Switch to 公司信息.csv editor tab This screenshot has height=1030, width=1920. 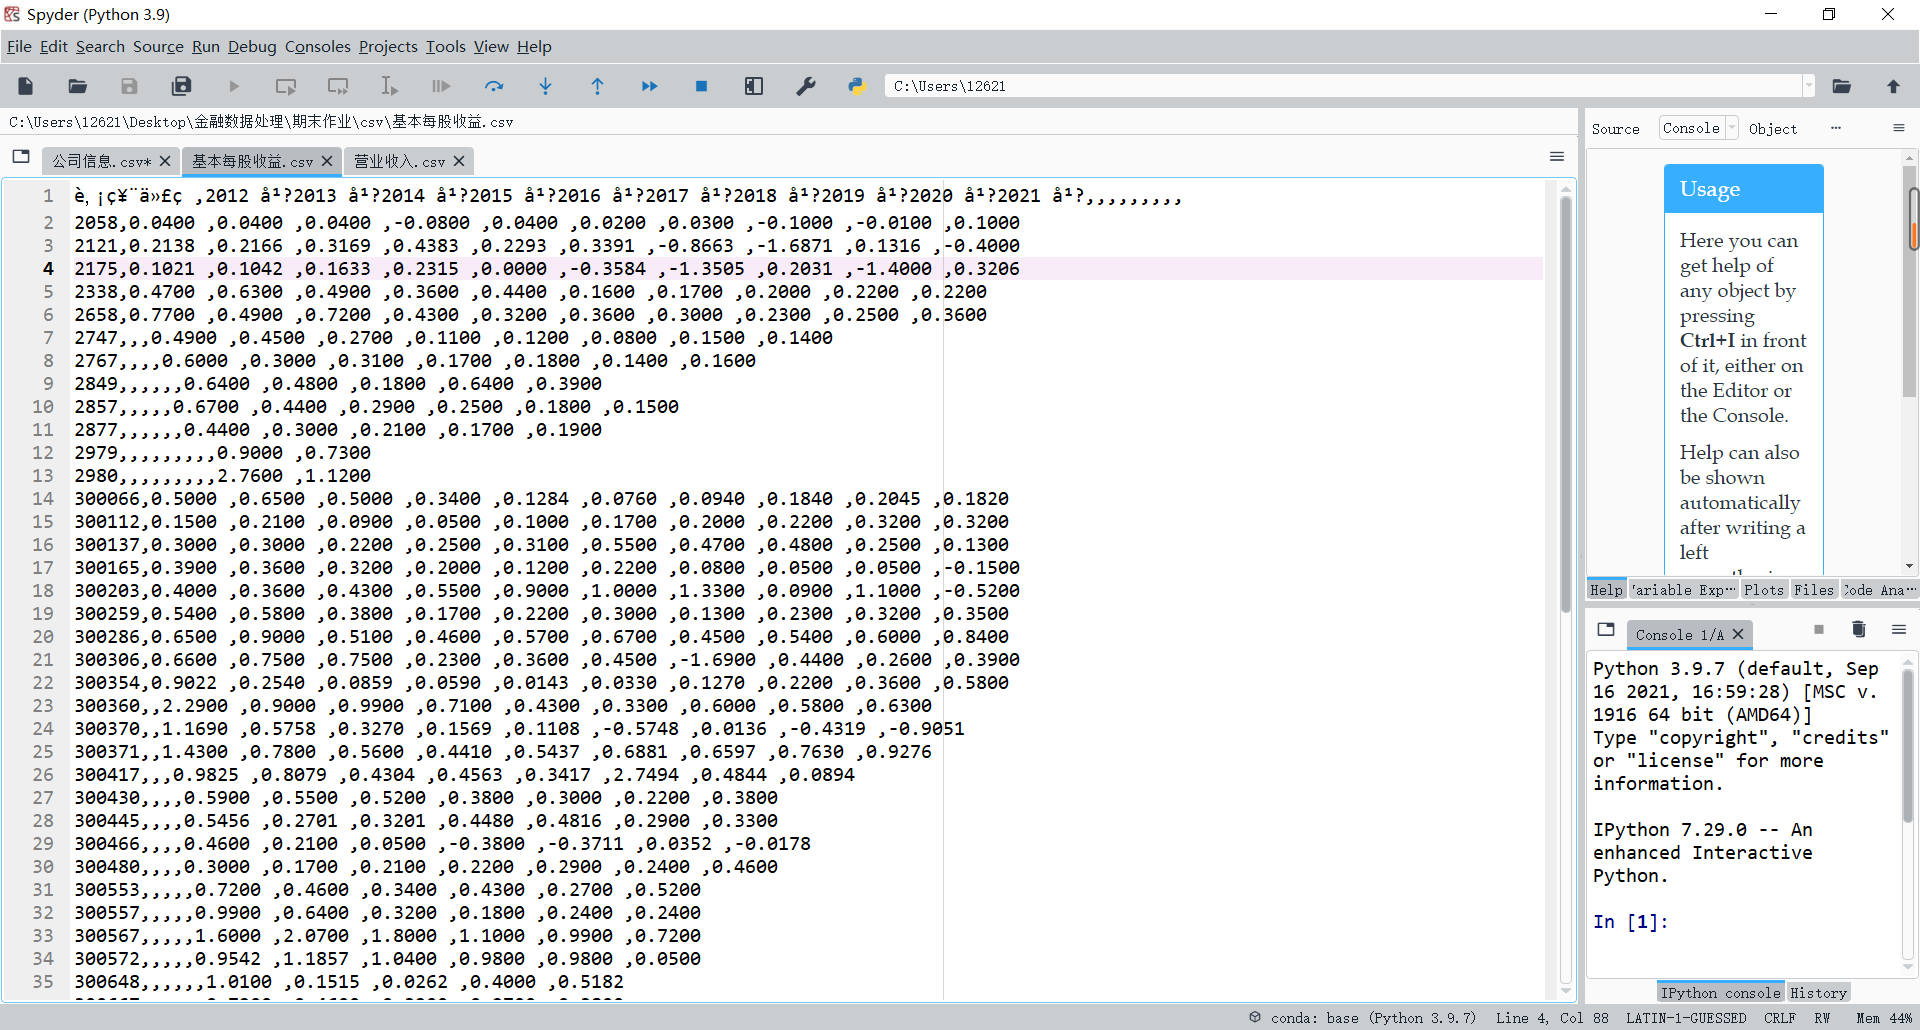[x=102, y=161]
